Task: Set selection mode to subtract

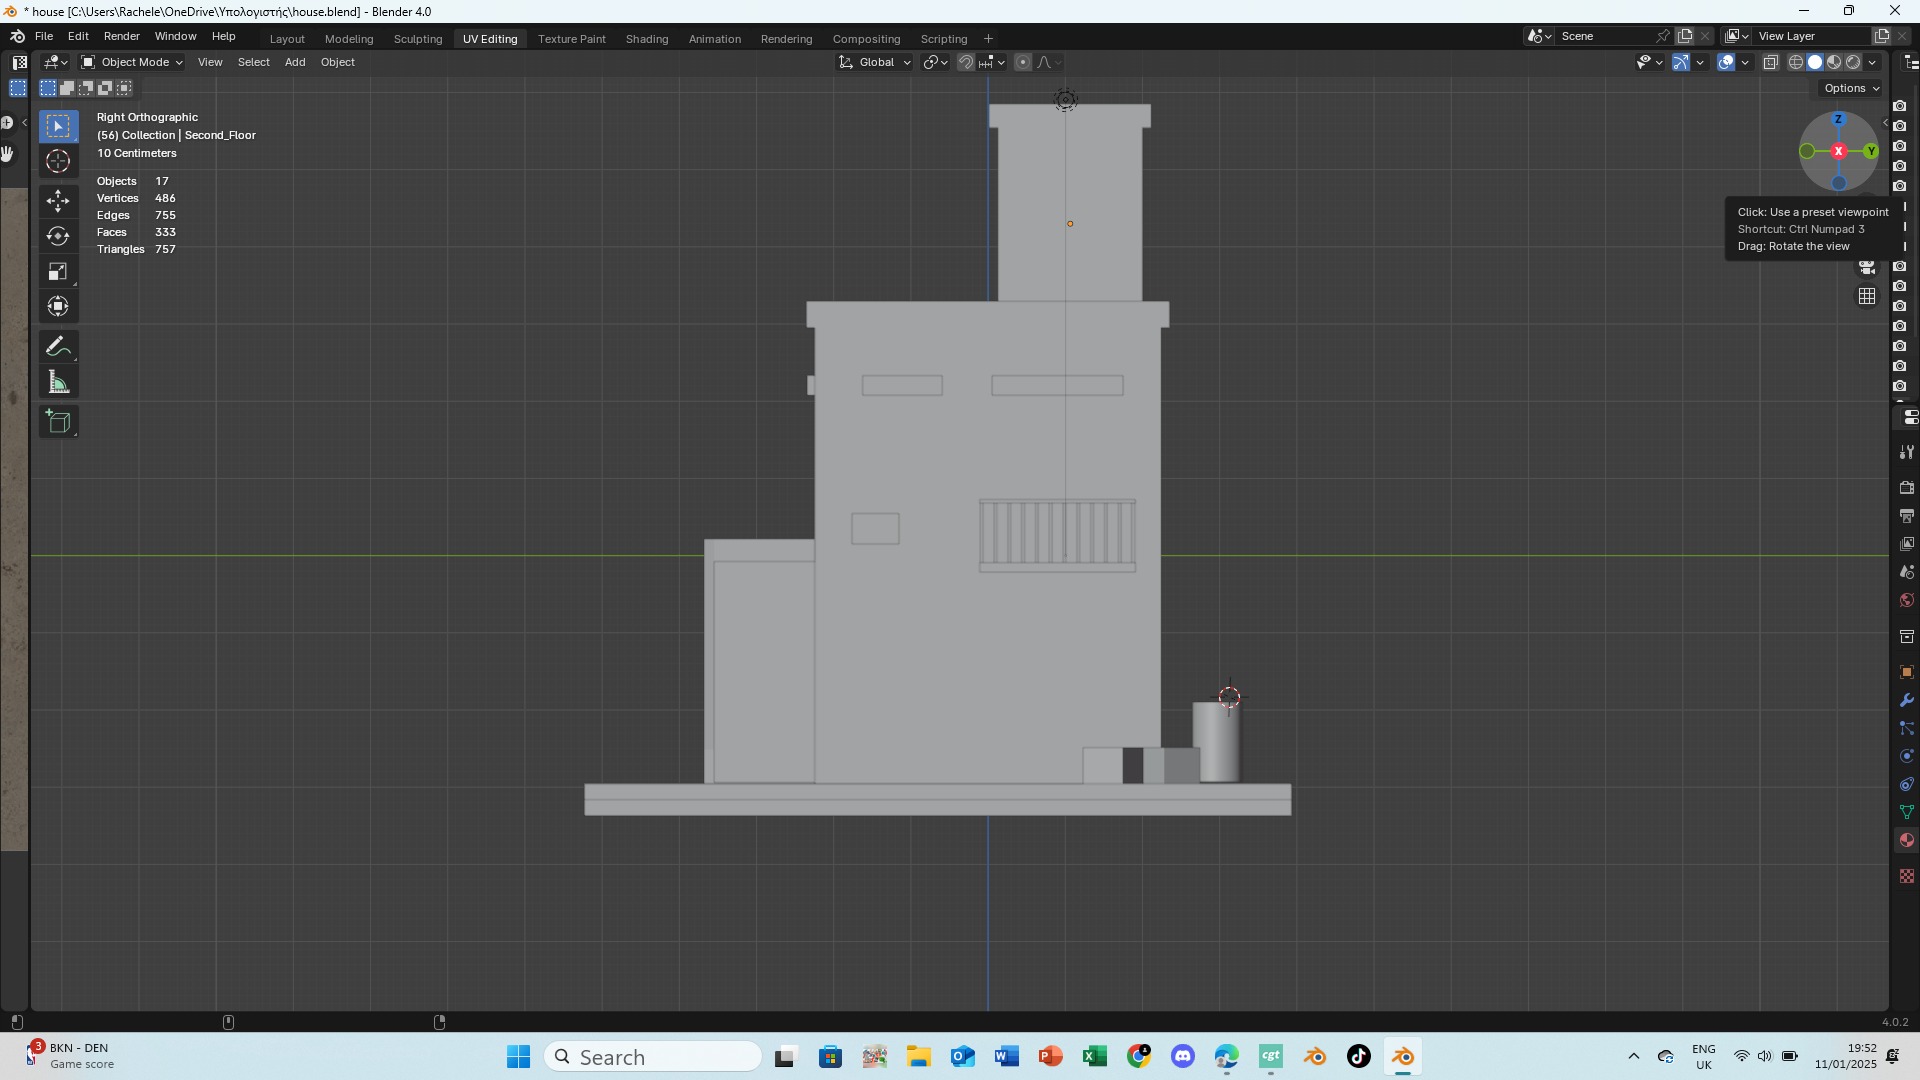Action: click(86, 88)
